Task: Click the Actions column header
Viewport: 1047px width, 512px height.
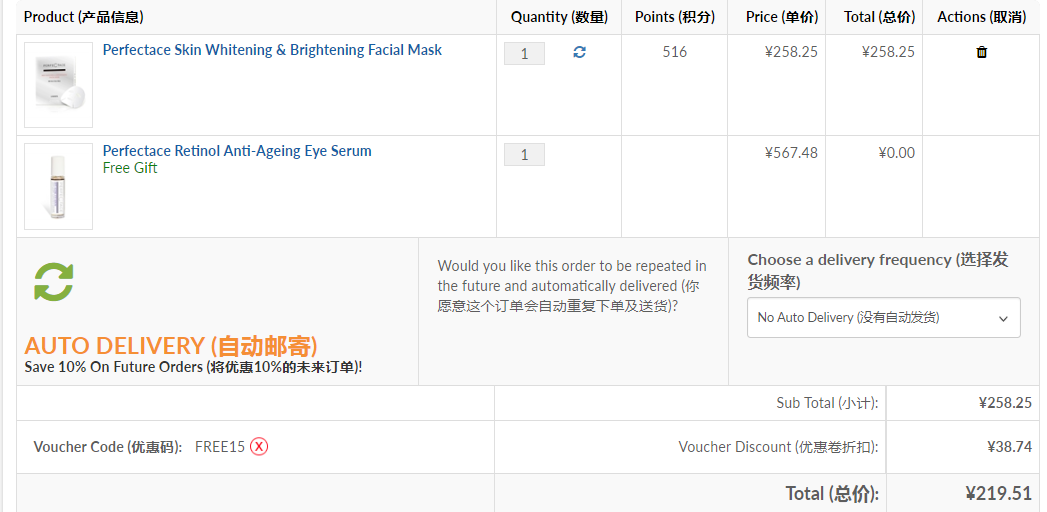Action: pos(982,17)
